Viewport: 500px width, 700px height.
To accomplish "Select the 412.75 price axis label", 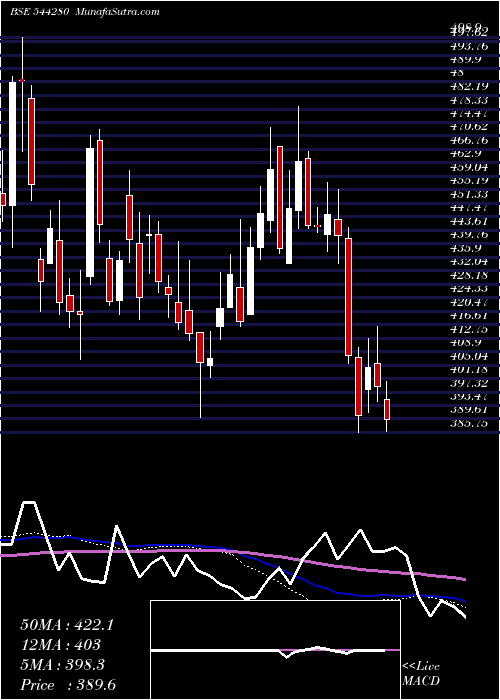I will tap(469, 329).
